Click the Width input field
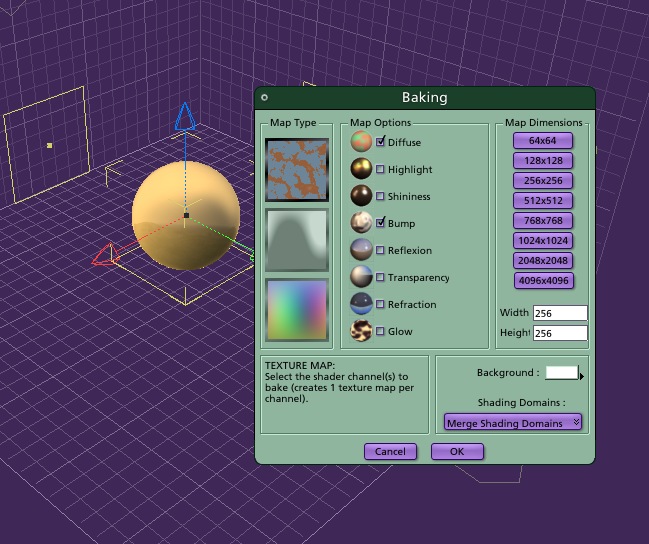 click(x=560, y=313)
